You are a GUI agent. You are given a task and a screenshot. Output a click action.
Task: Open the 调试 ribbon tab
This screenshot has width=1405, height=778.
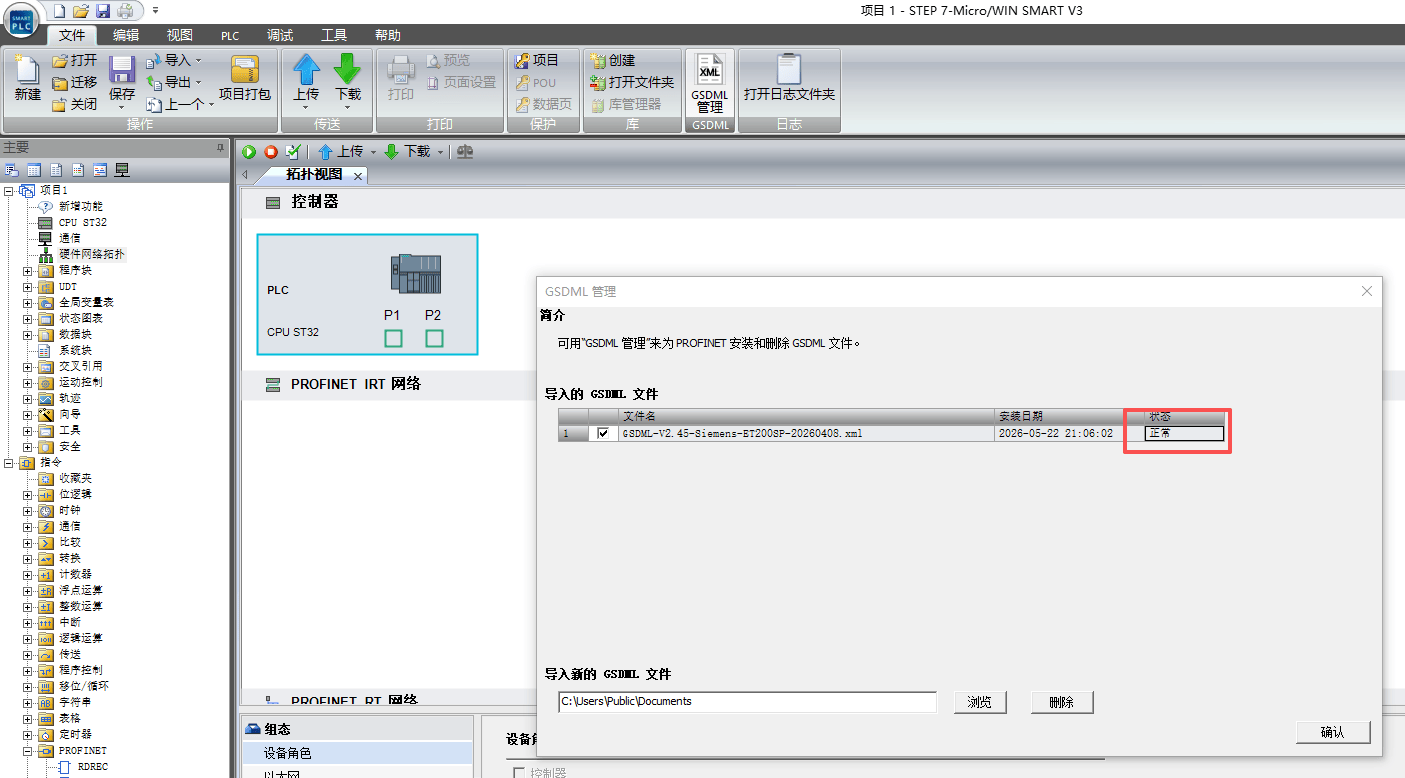(280, 35)
